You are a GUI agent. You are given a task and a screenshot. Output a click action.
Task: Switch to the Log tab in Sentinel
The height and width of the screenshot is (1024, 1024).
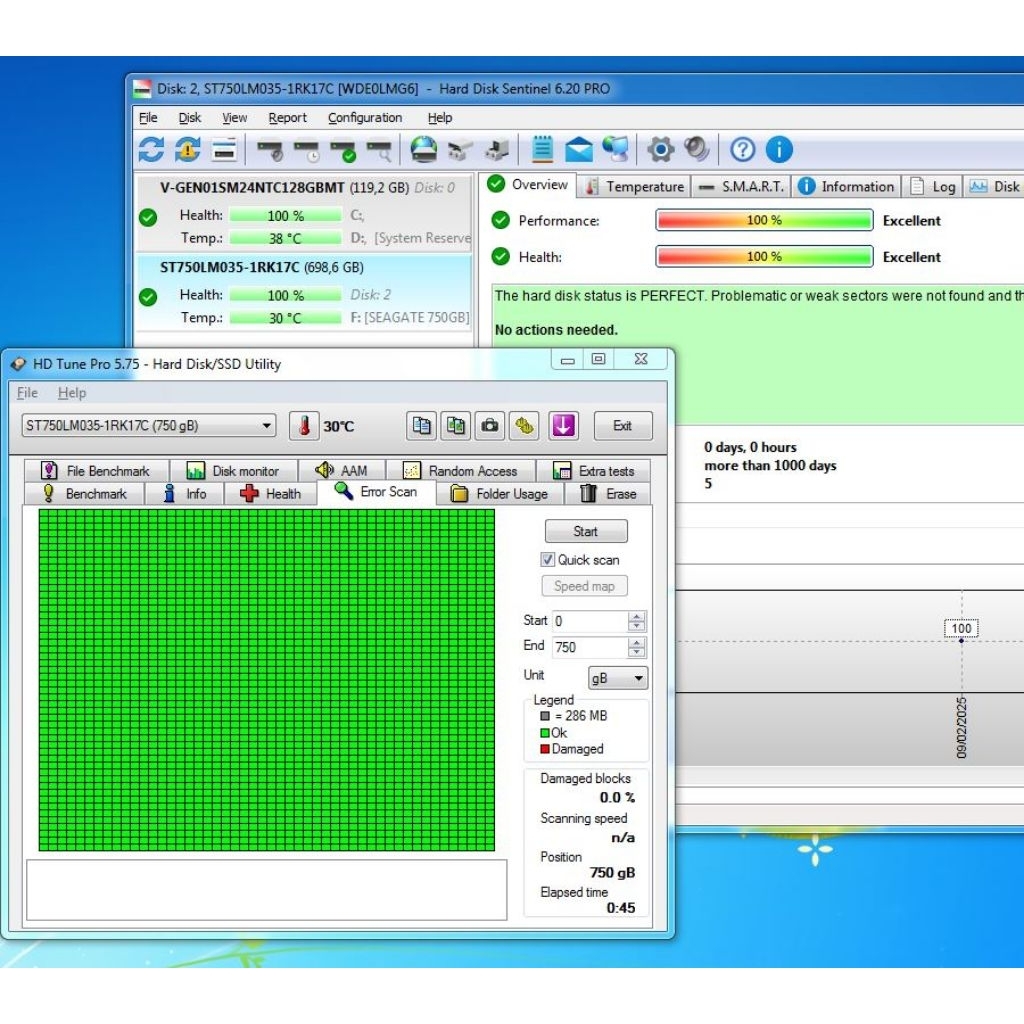click(933, 186)
